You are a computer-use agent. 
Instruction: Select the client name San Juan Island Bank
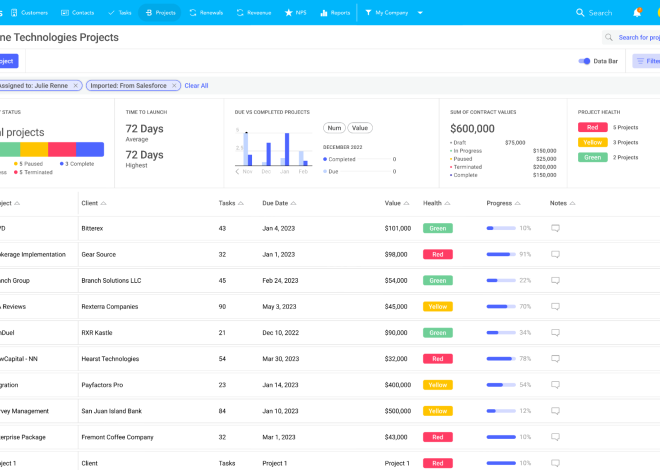(112, 411)
